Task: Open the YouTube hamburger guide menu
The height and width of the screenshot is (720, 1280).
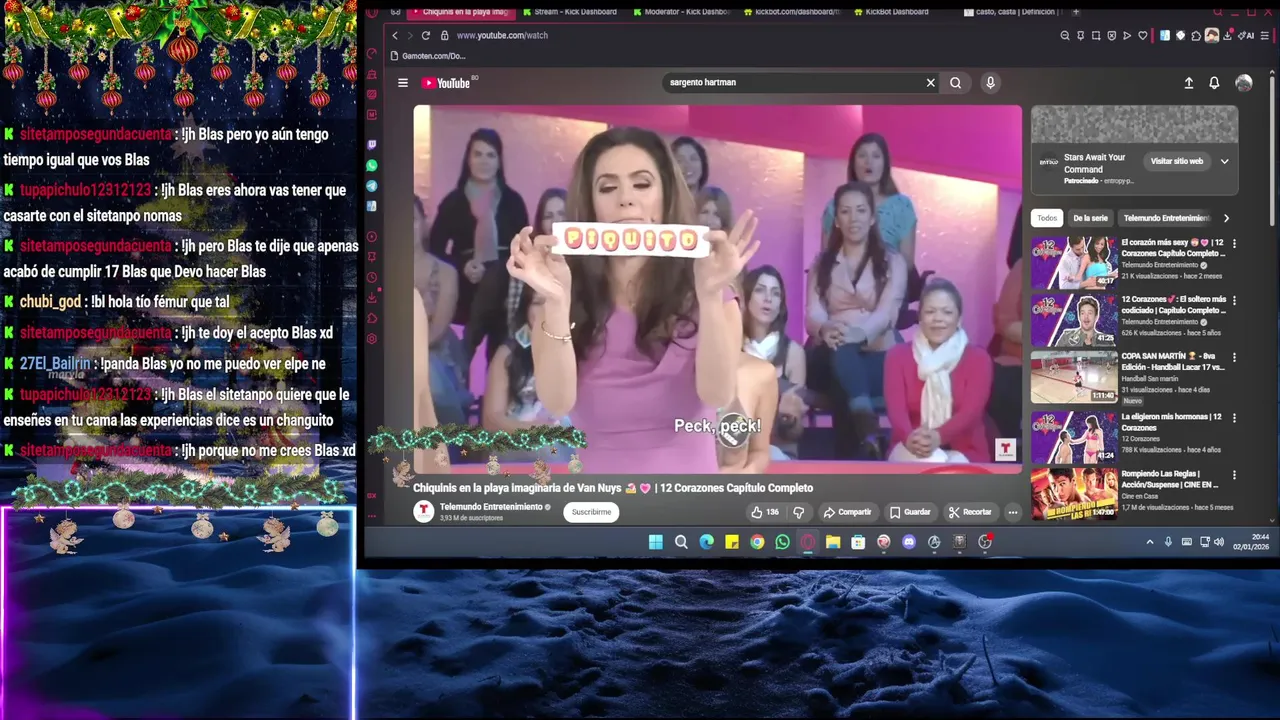Action: pos(403,83)
